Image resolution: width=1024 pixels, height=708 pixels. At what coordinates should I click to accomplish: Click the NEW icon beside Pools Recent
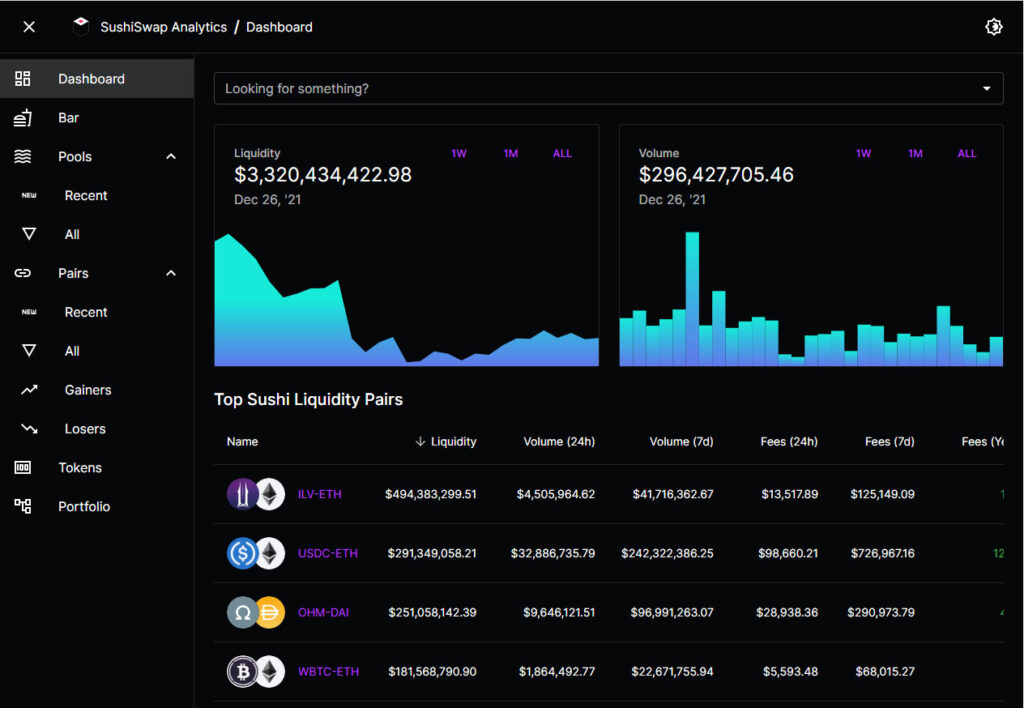coord(29,195)
